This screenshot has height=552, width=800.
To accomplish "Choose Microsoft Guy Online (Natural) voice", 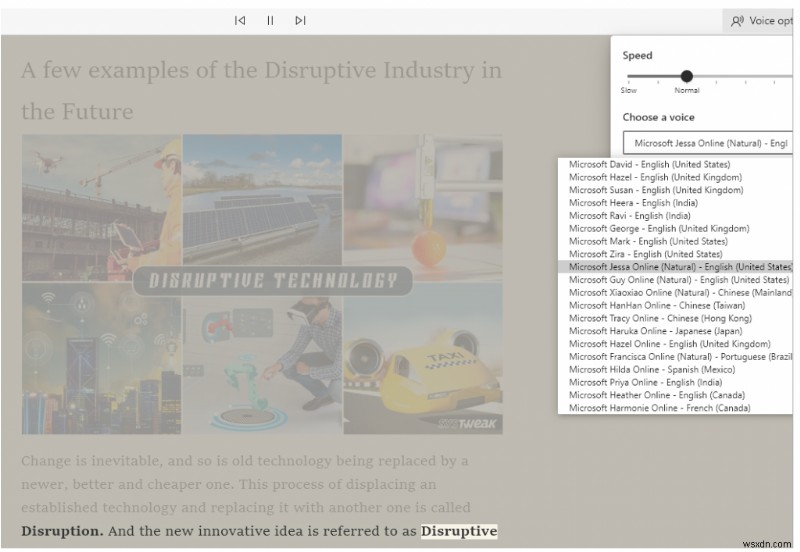I will [x=676, y=280].
